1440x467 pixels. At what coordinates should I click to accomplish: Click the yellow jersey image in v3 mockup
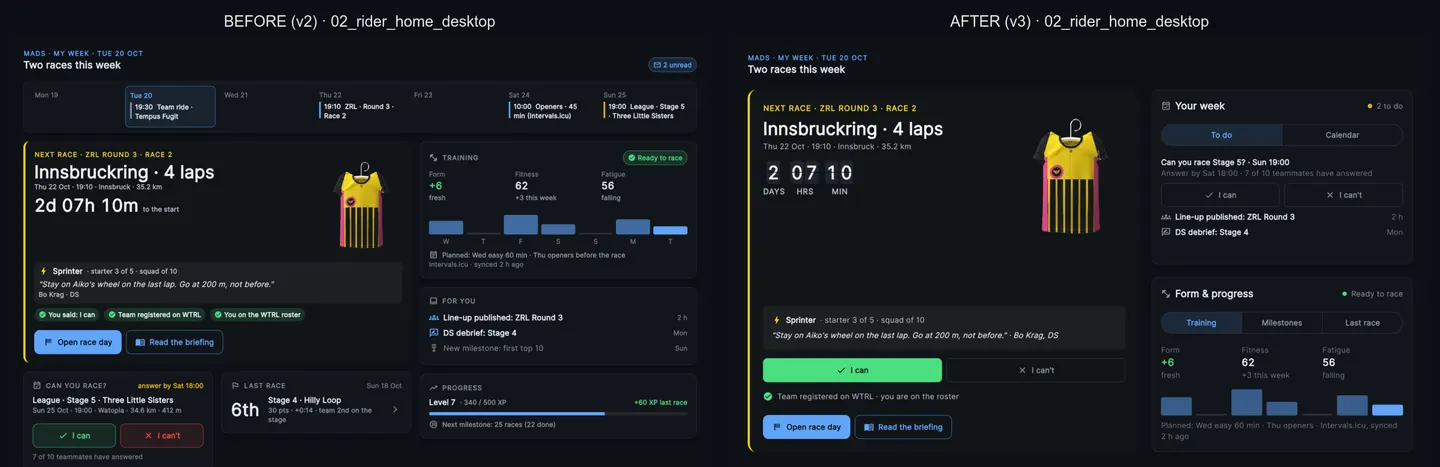tap(1071, 178)
